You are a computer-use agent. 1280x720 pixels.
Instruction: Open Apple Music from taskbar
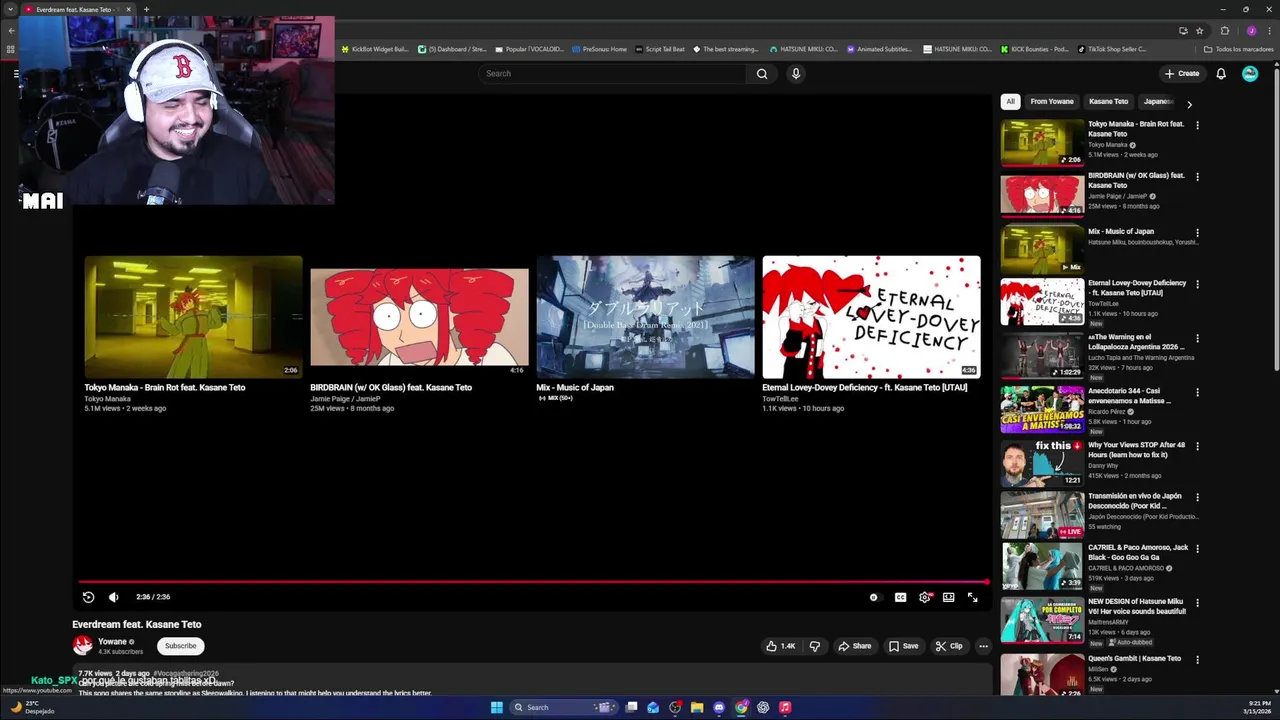(x=785, y=707)
